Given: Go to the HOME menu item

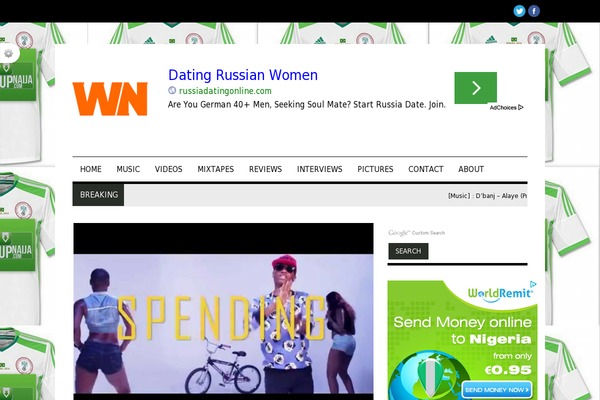Looking at the screenshot, I should [91, 169].
